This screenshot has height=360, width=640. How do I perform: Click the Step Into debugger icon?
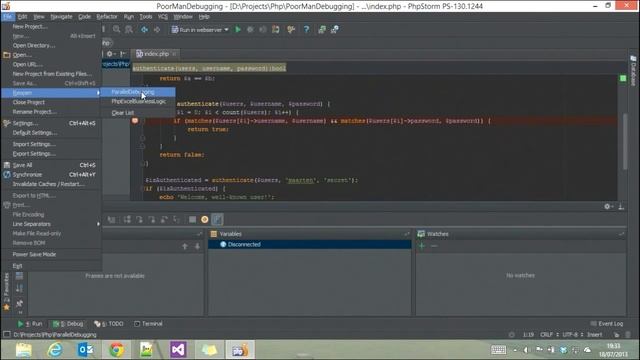[140, 220]
